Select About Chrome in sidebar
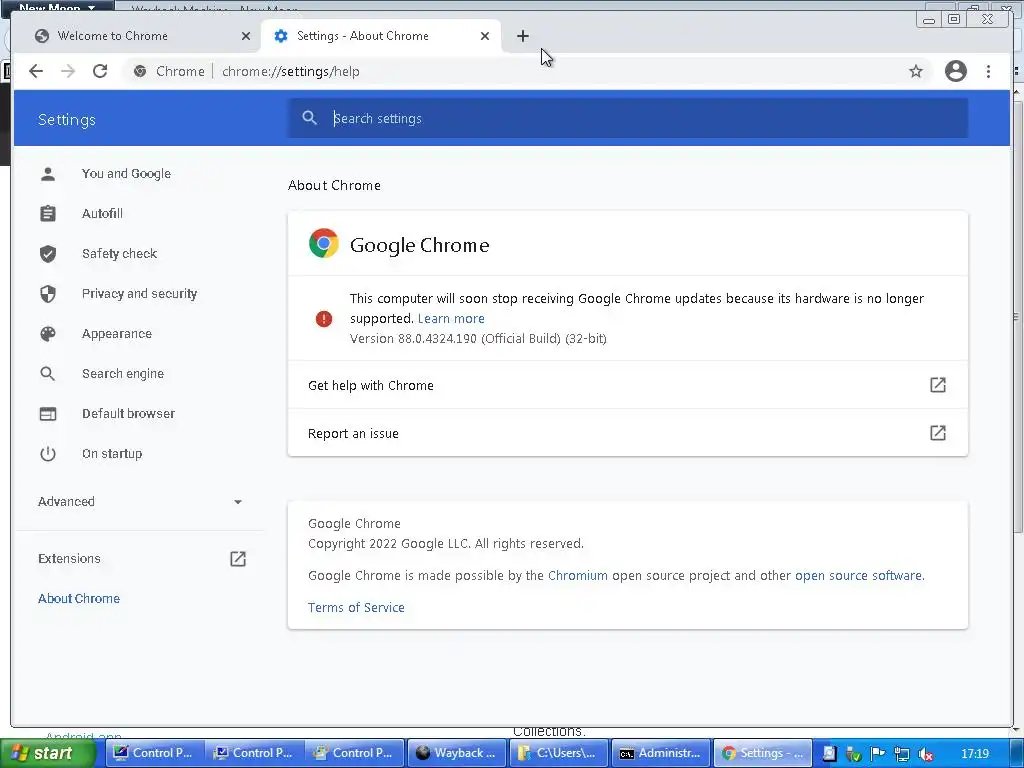The width and height of the screenshot is (1024, 768). coord(79,598)
